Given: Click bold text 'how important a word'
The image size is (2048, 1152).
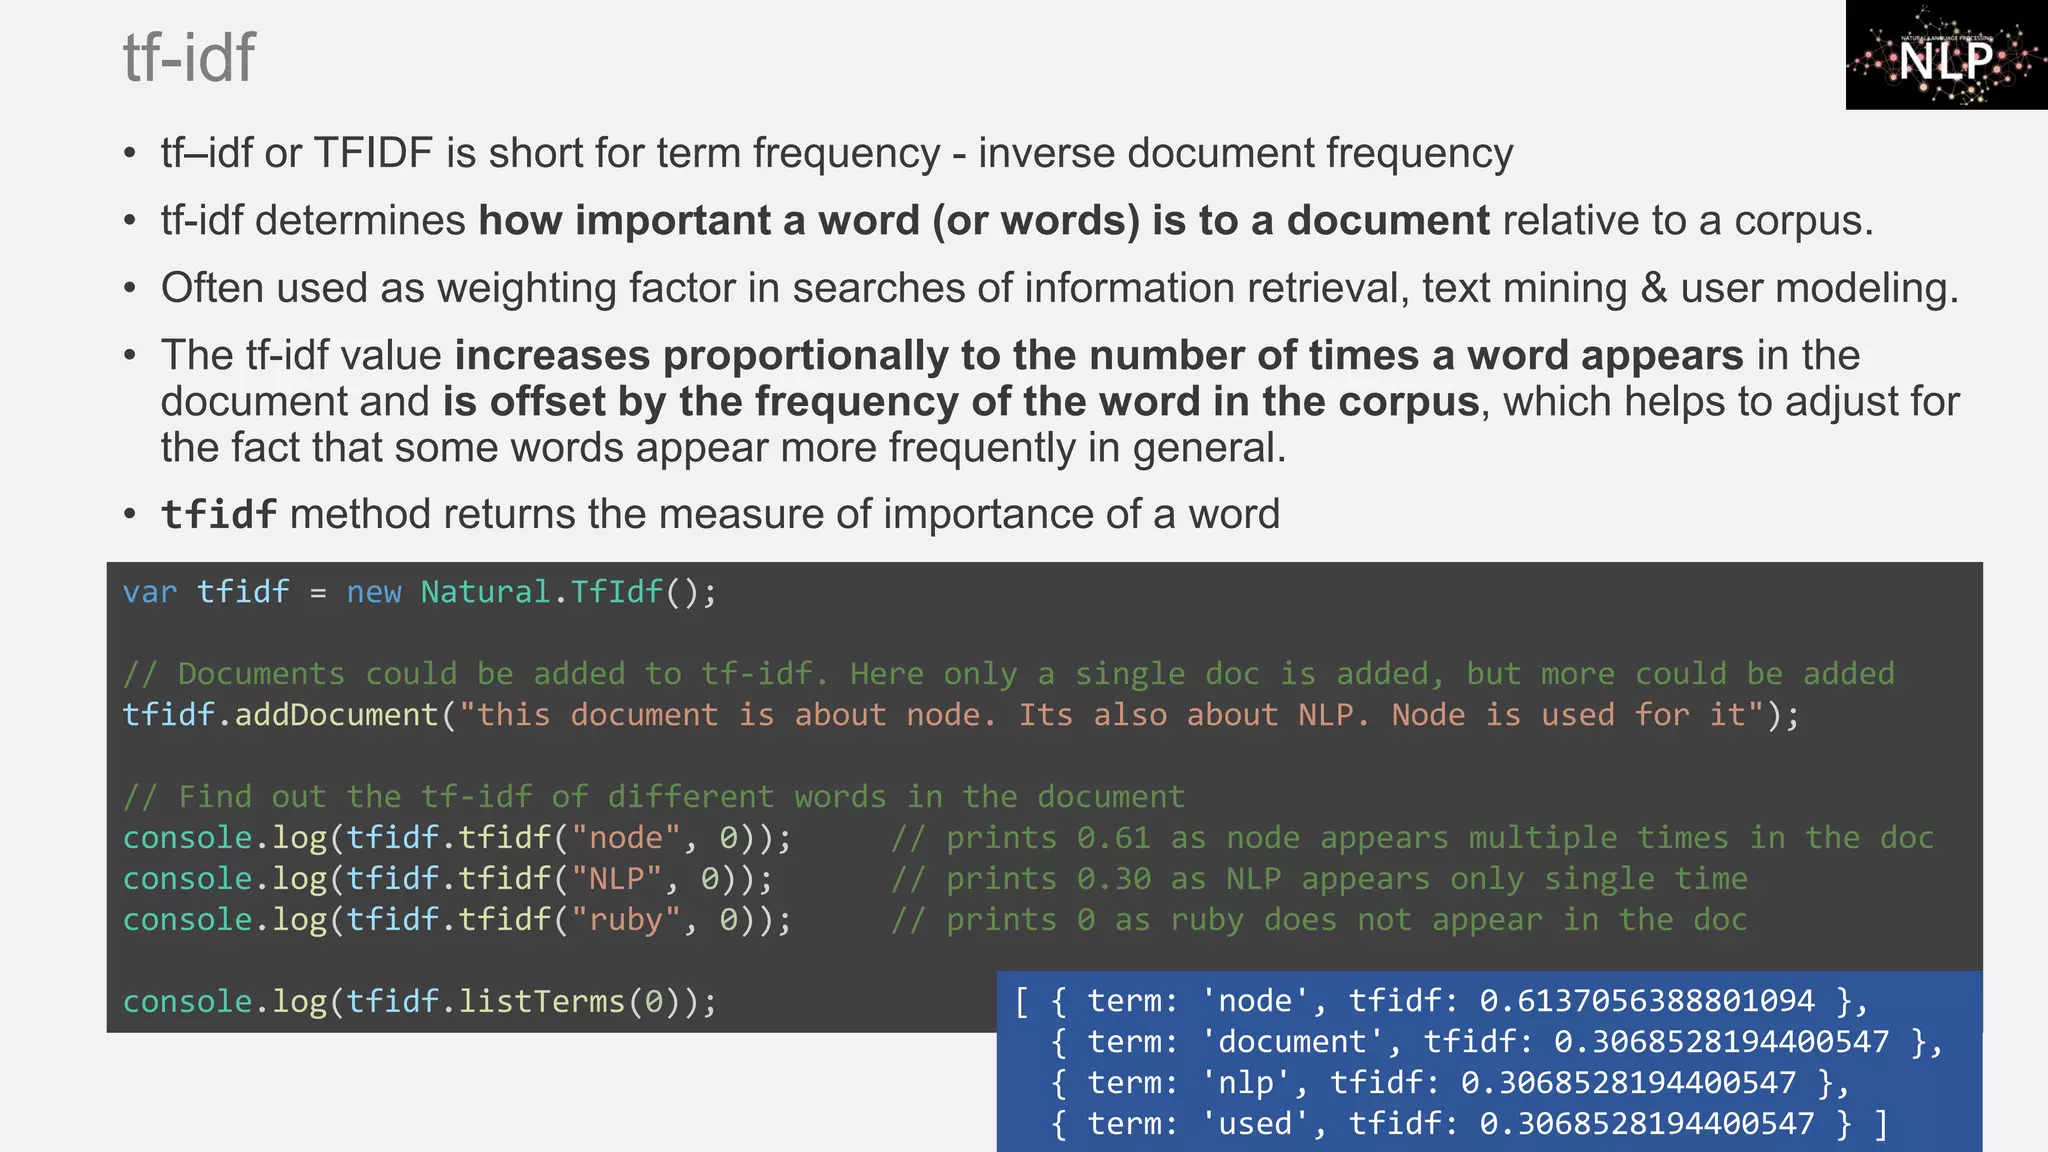Looking at the screenshot, I should point(700,221).
